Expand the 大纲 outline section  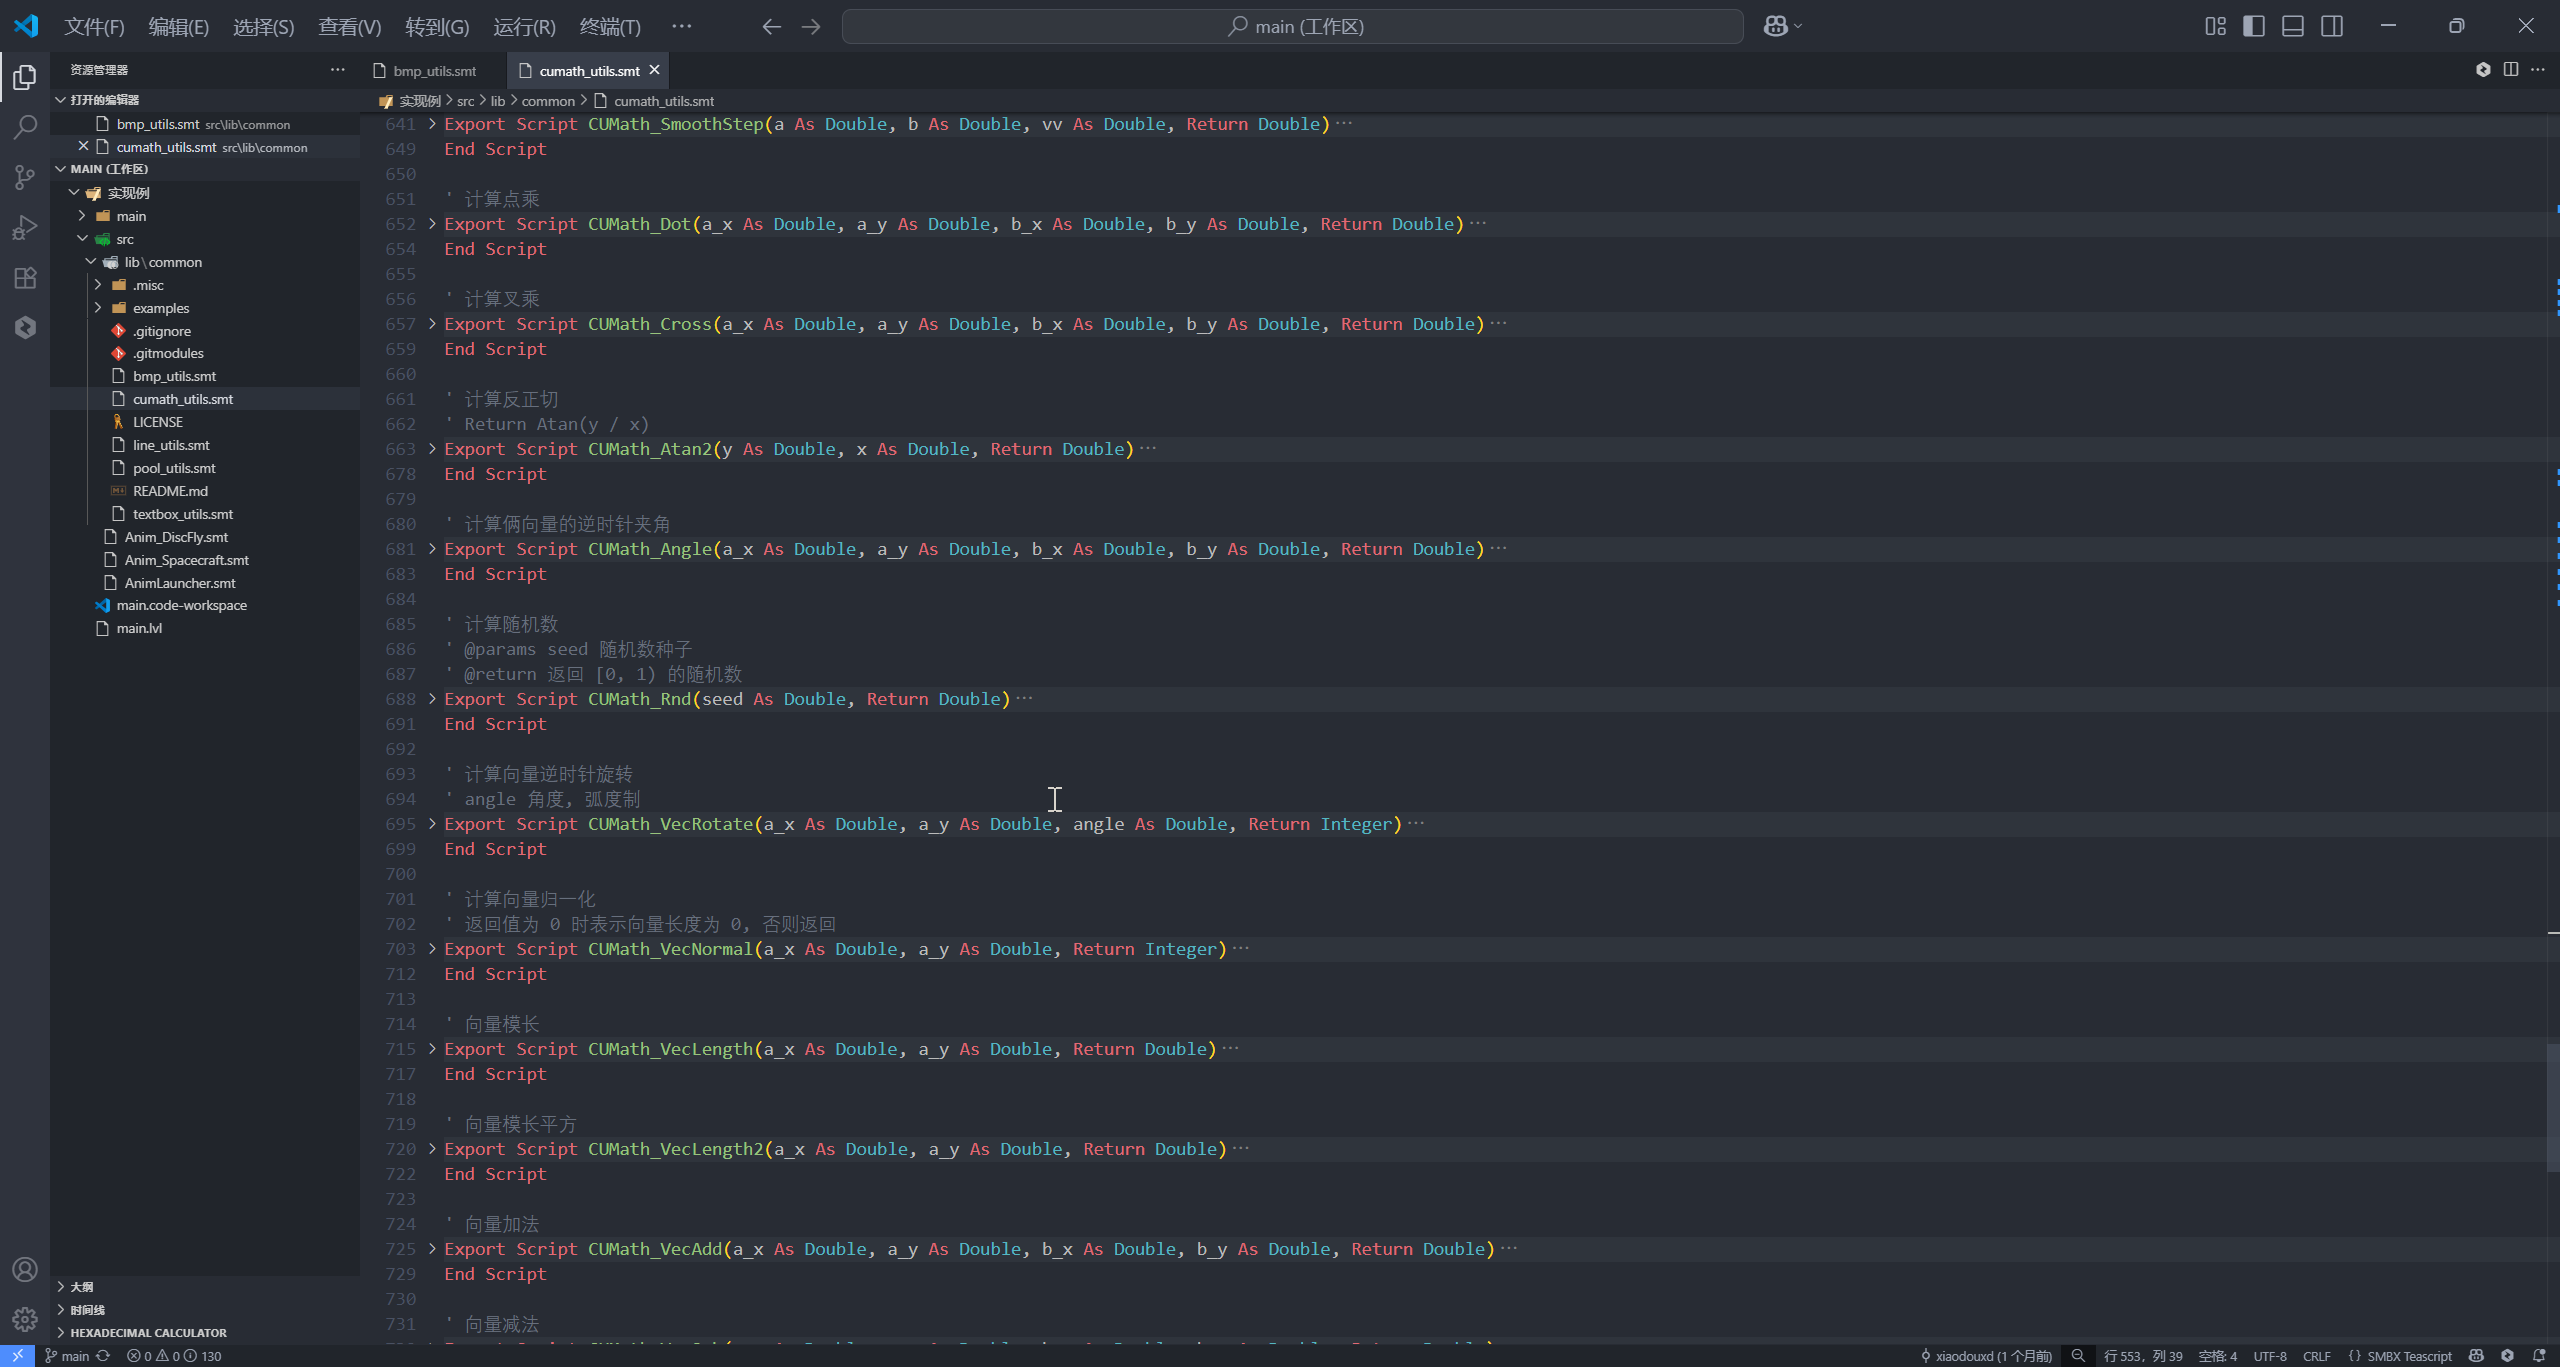point(205,1287)
